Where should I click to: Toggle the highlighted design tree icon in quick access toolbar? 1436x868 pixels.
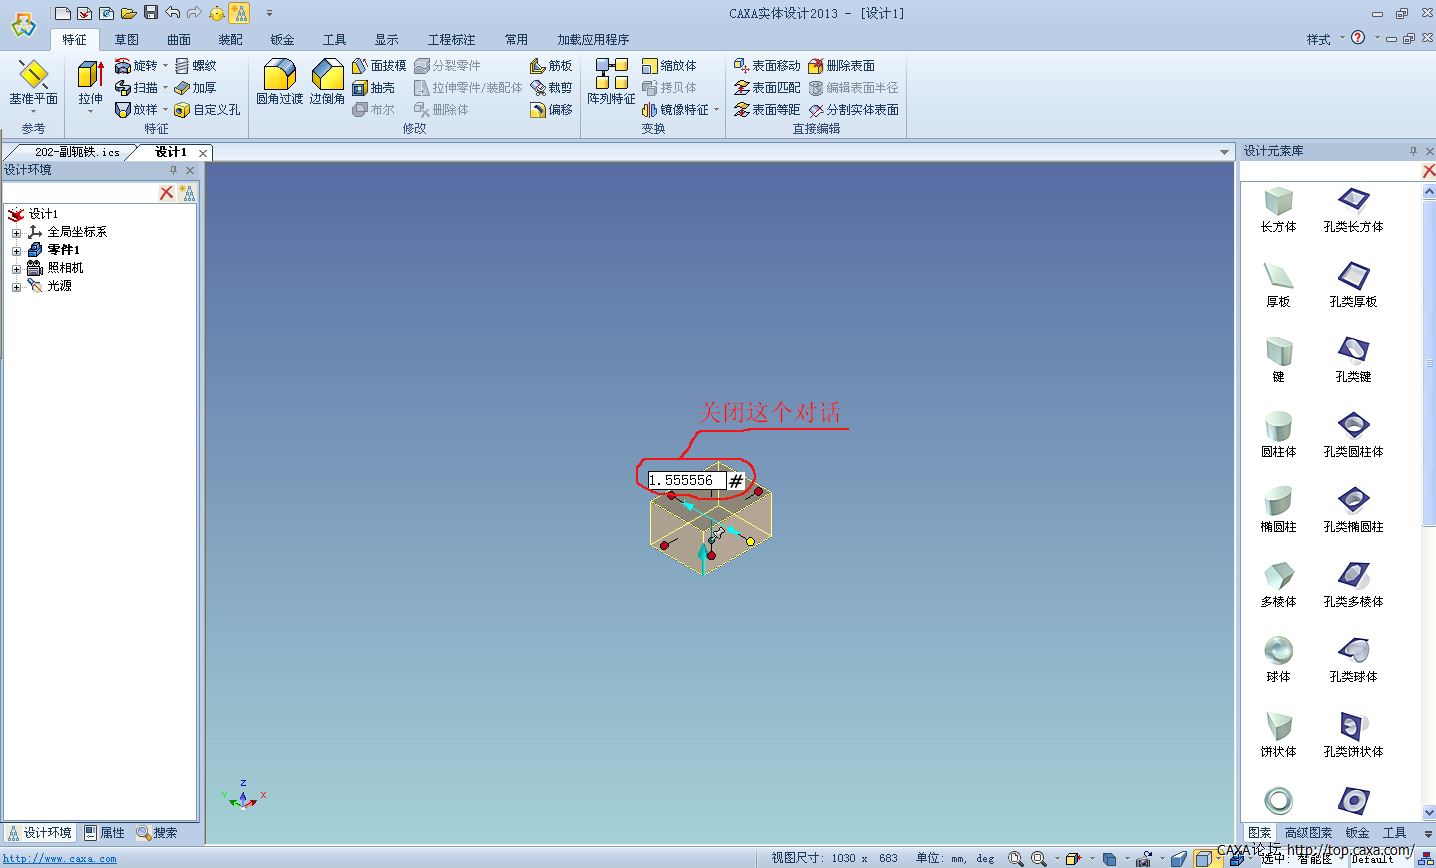click(239, 13)
